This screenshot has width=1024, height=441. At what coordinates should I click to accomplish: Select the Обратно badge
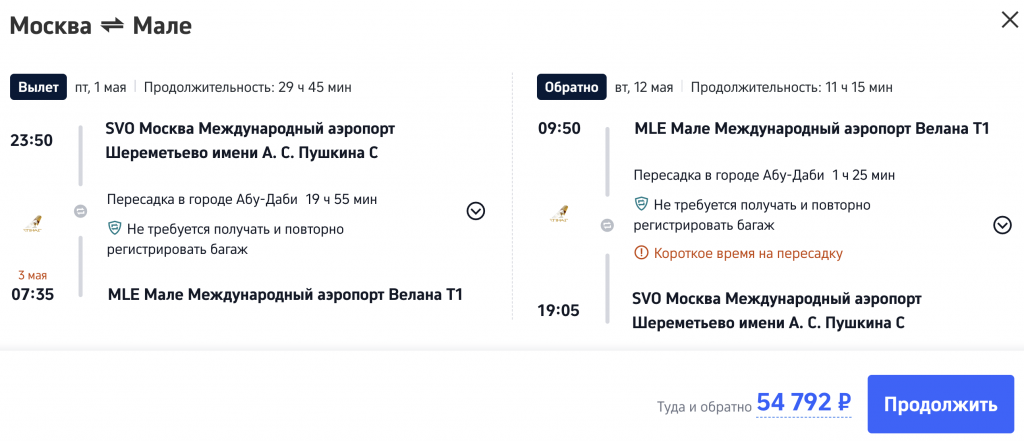(572, 87)
